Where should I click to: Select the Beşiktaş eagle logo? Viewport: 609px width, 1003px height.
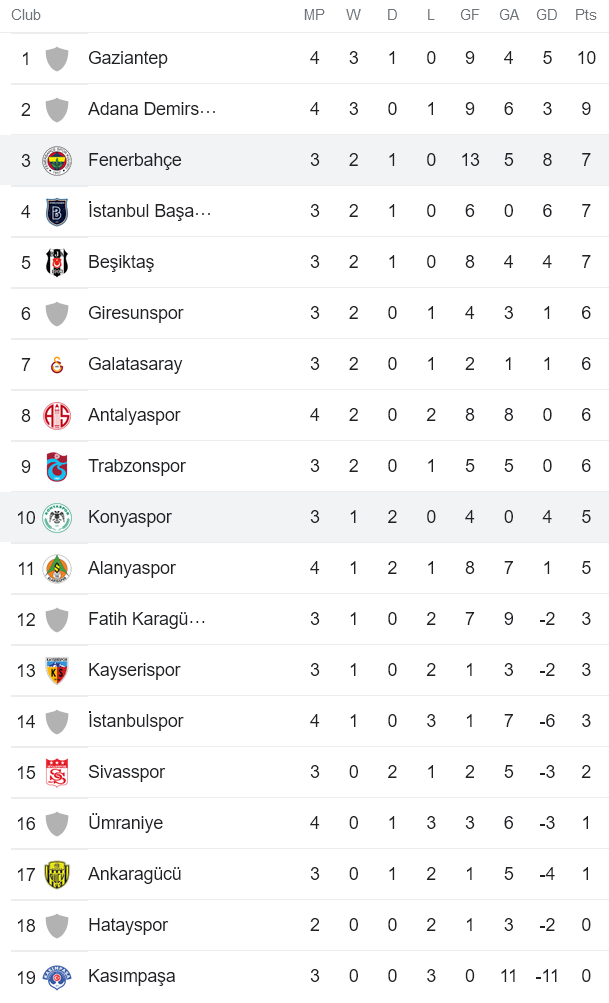click(x=57, y=262)
